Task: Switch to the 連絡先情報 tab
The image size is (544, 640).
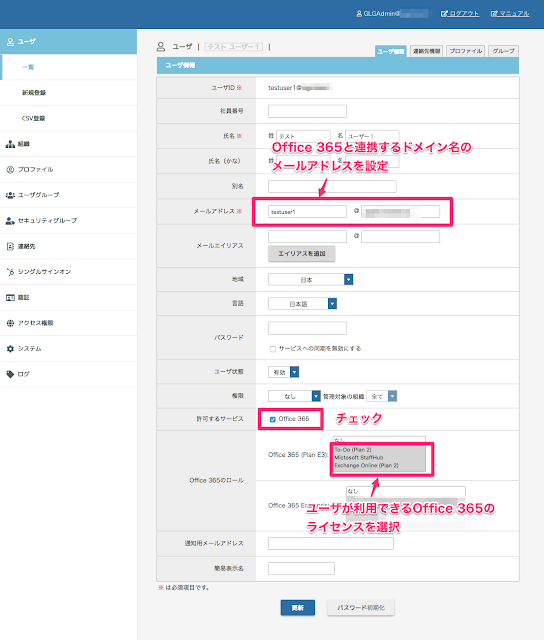Action: [426, 51]
